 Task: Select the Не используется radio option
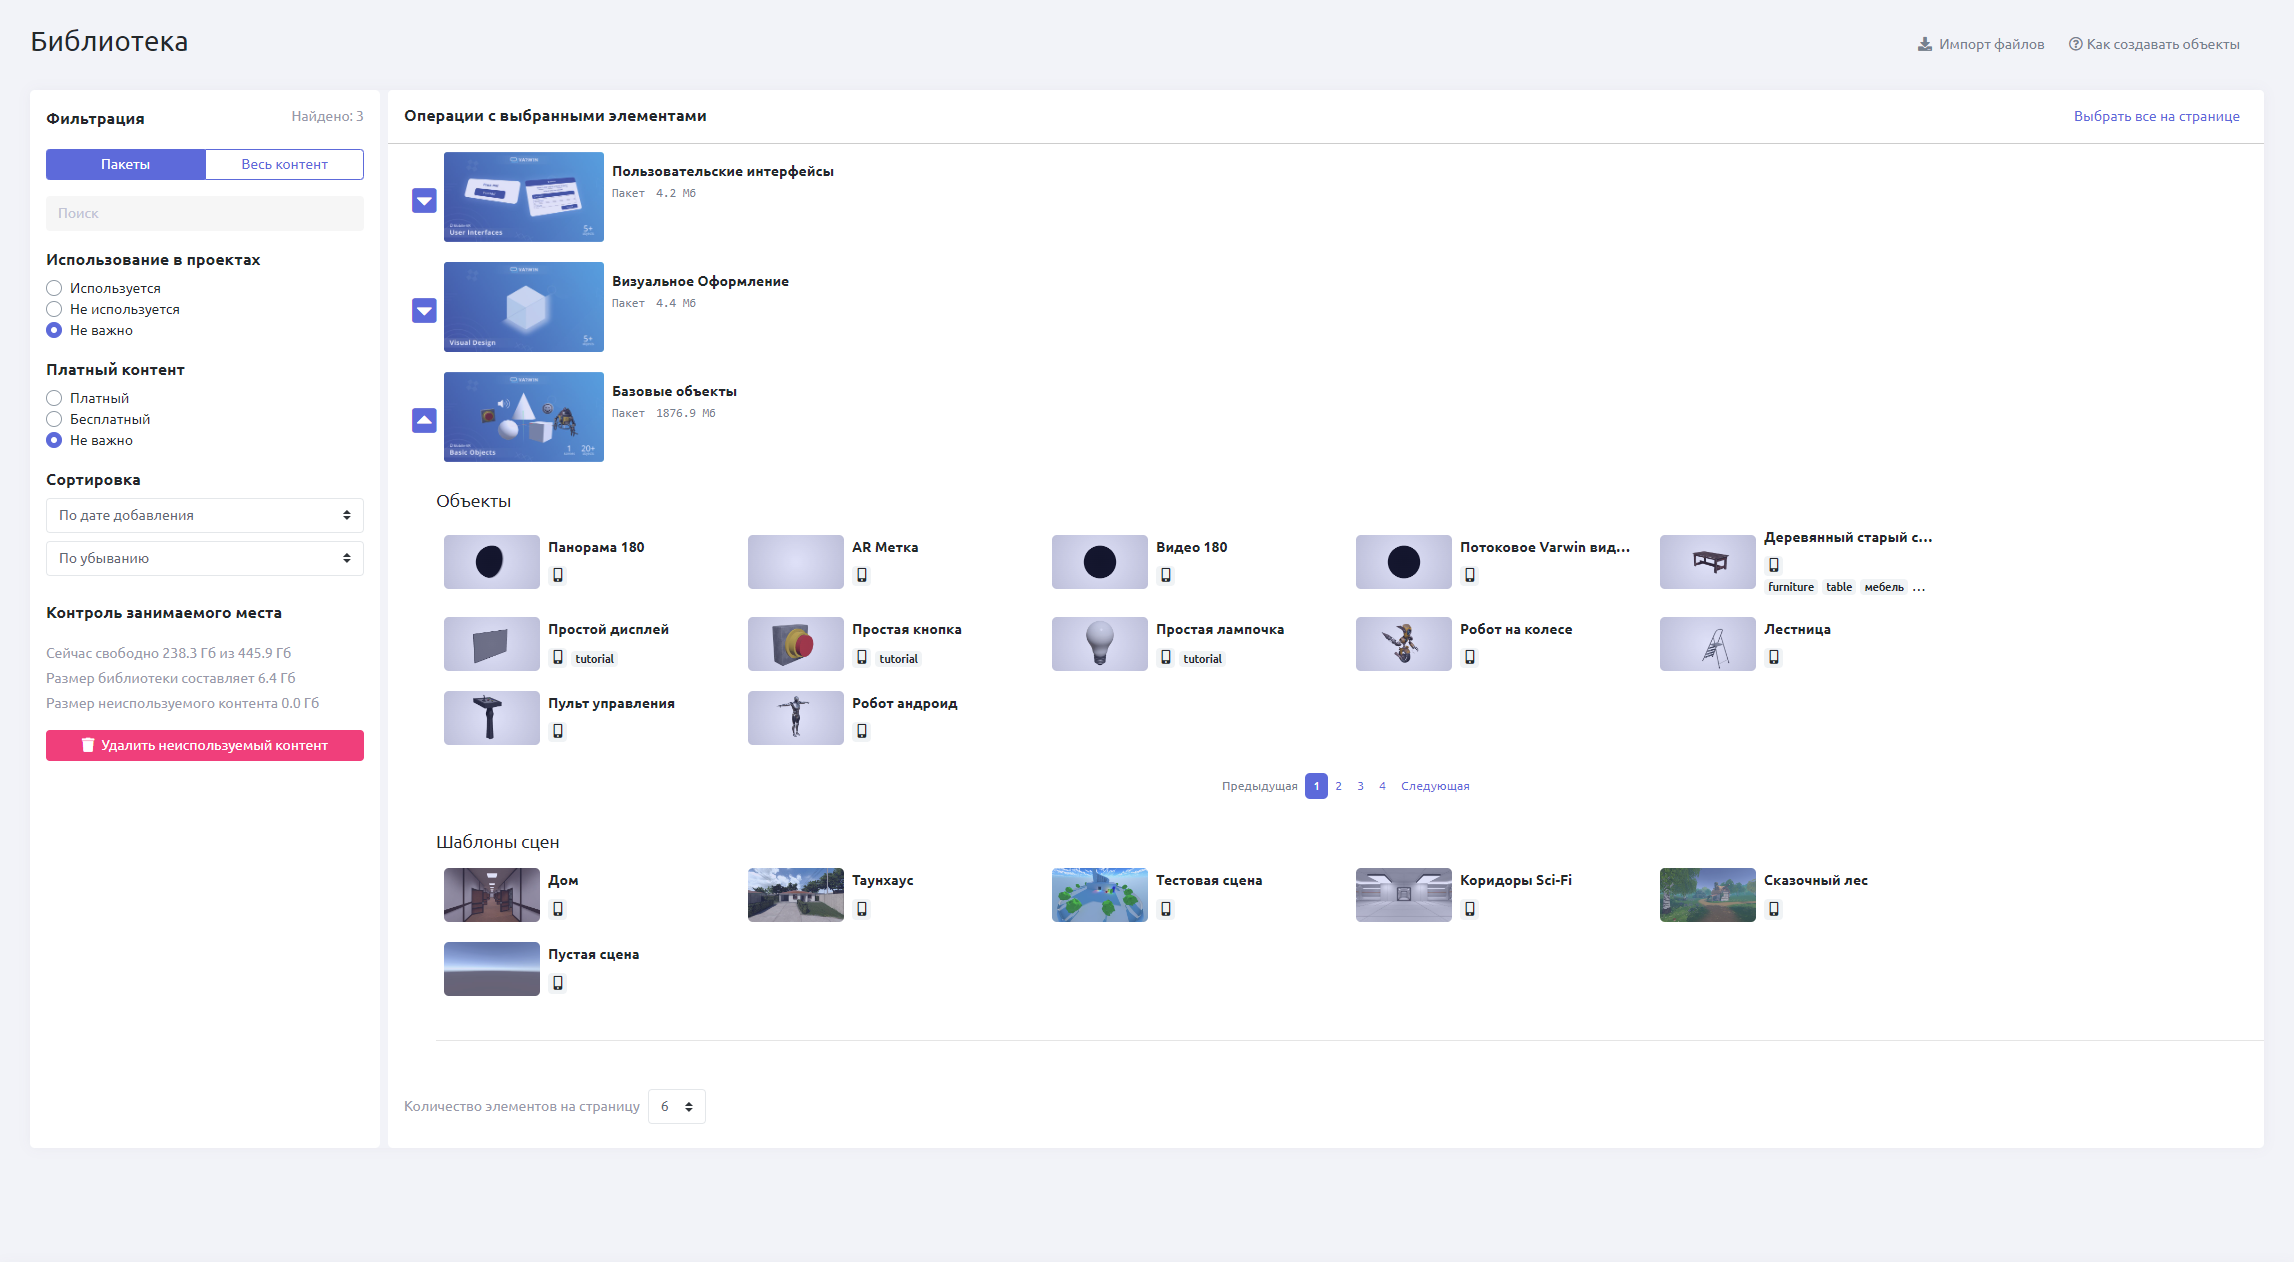click(x=55, y=309)
